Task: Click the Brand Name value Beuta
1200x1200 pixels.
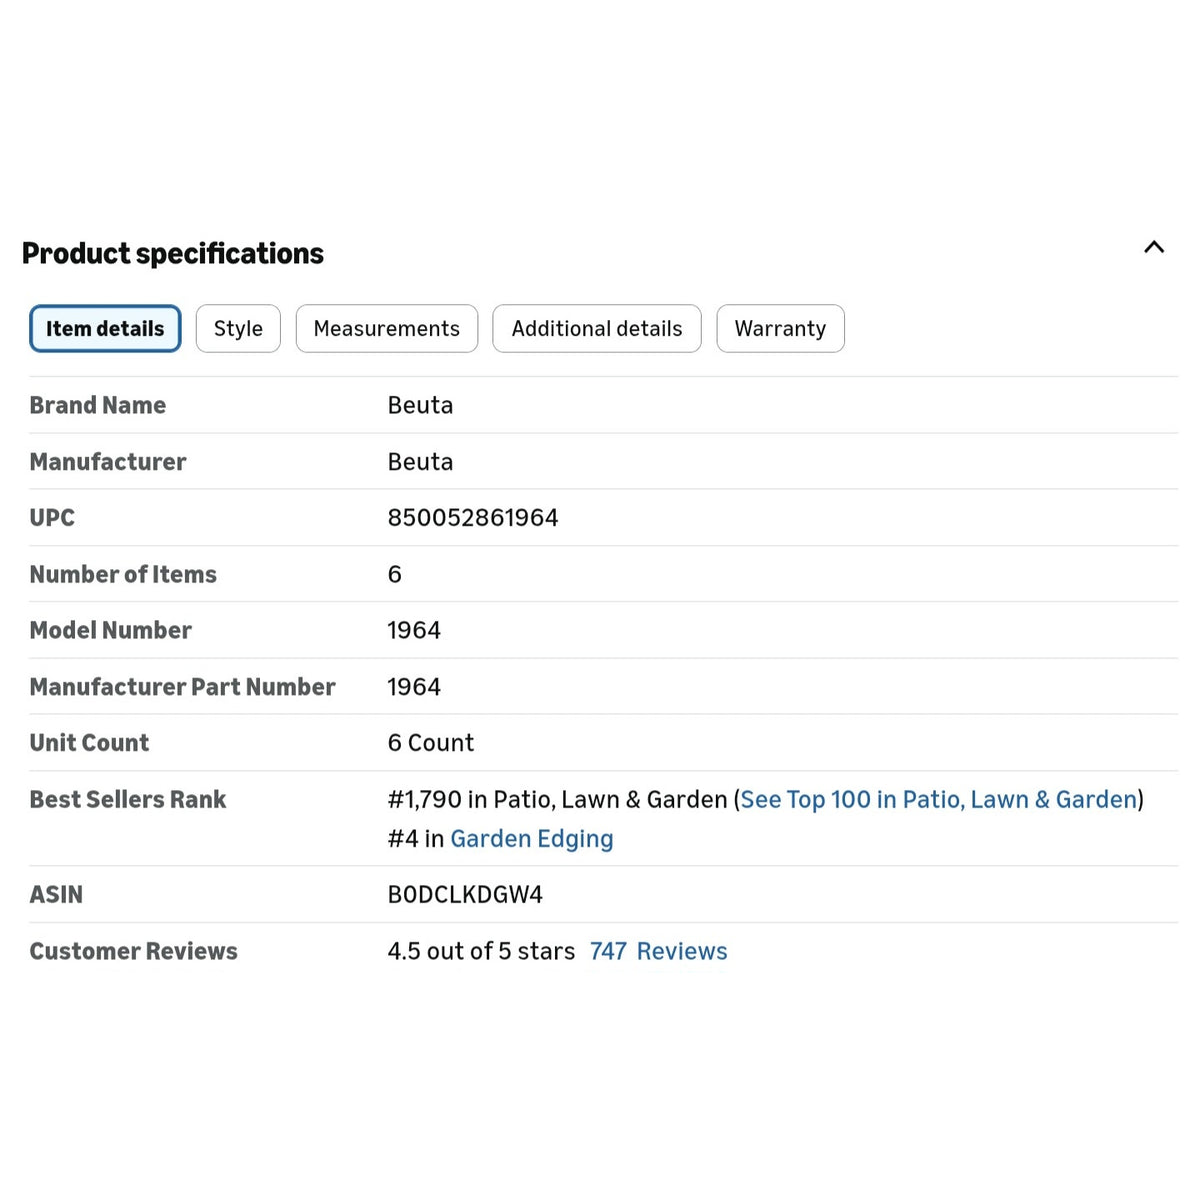Action: [x=420, y=405]
